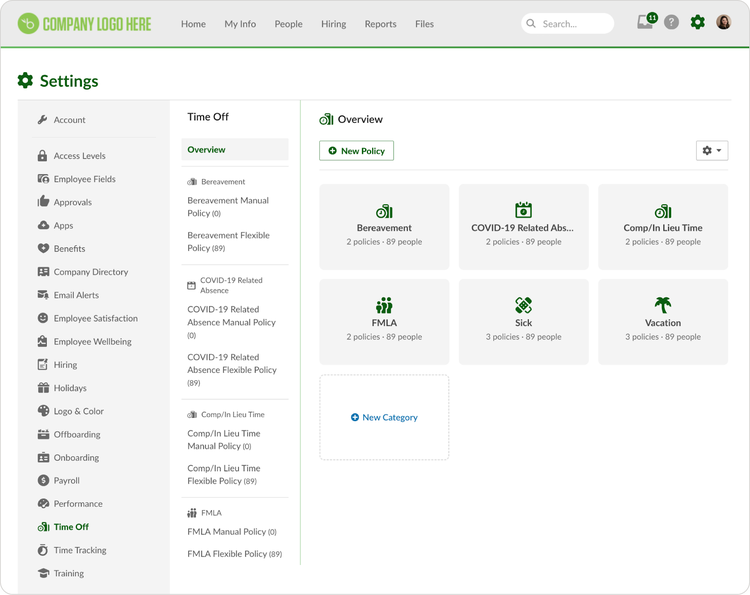Open the Bereavement category card
Viewport: 750px width, 595px height.
click(x=384, y=227)
